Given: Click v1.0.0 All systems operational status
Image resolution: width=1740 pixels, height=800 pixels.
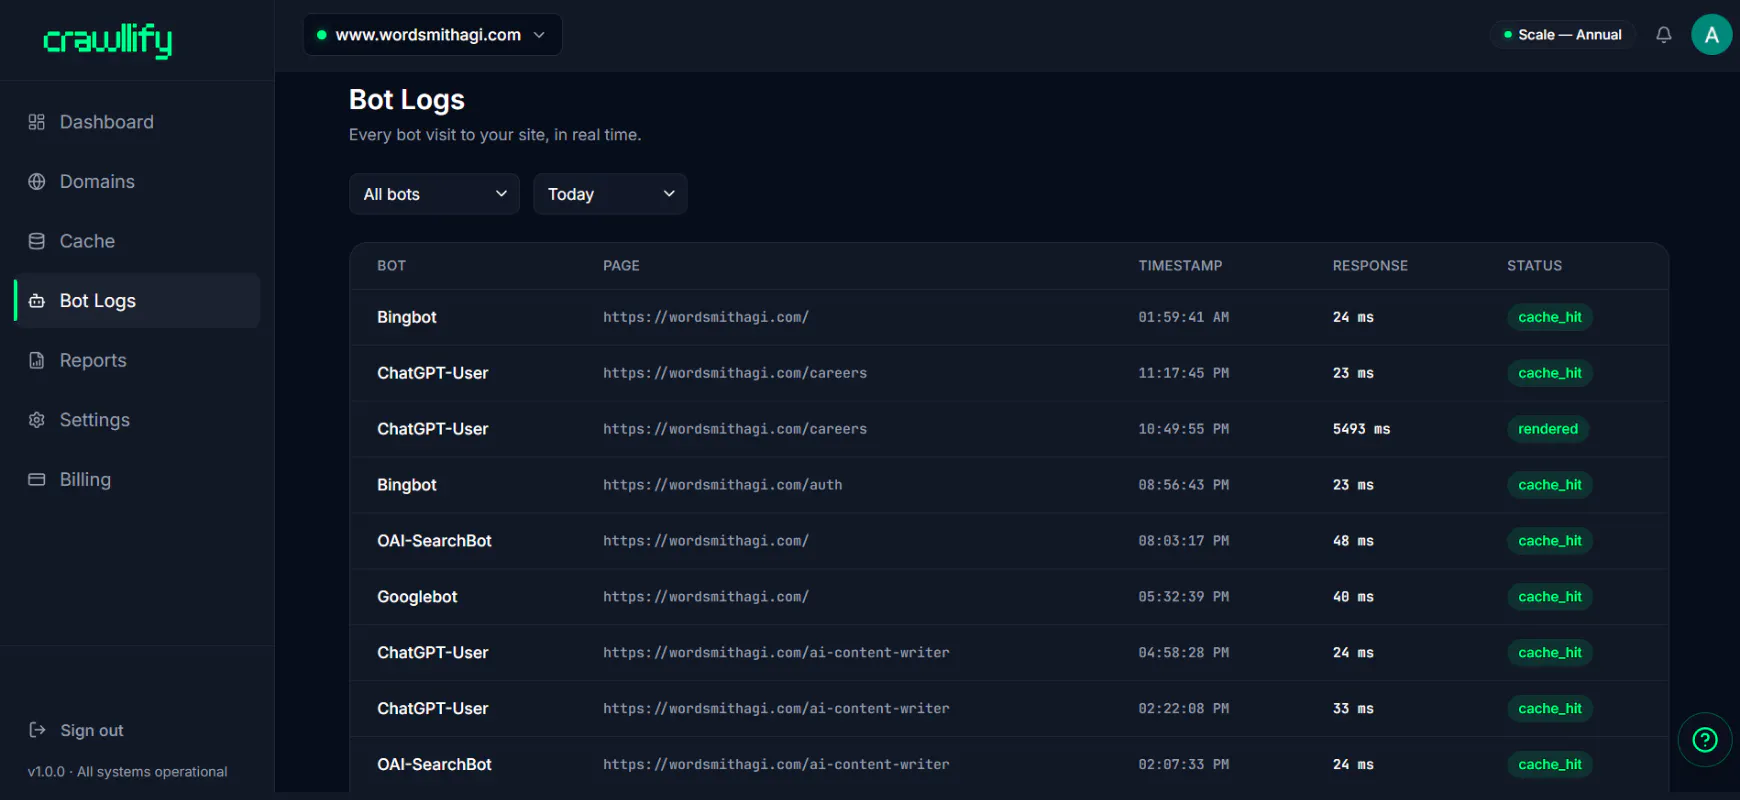Looking at the screenshot, I should [127, 772].
